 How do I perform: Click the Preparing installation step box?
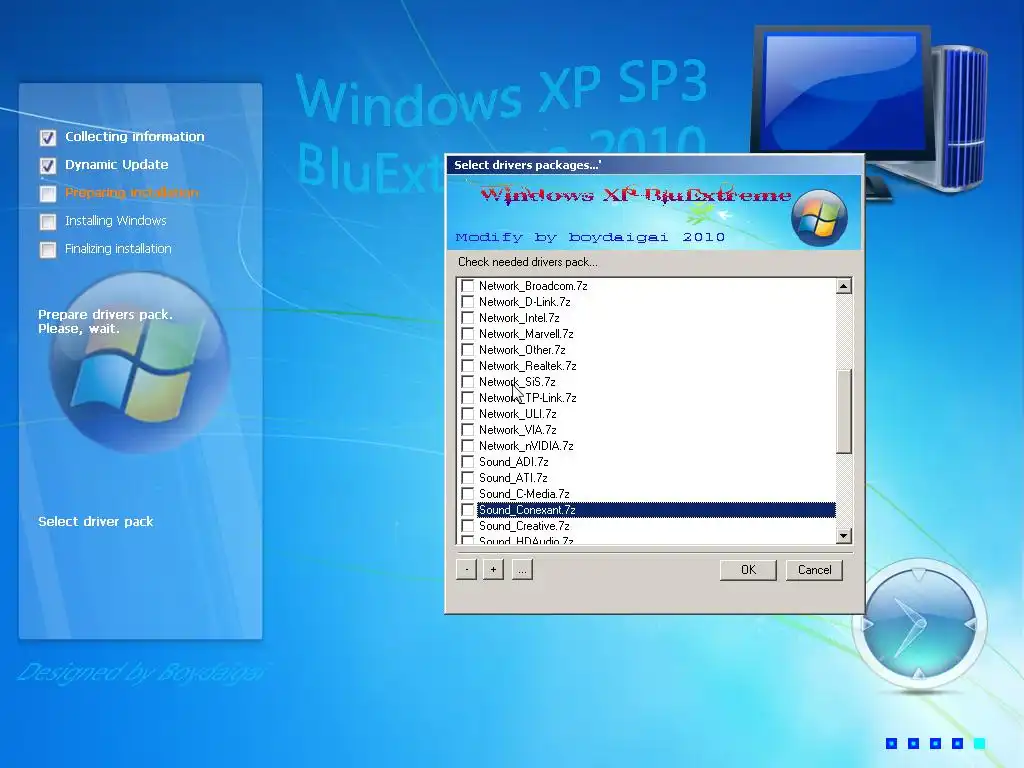pos(48,193)
